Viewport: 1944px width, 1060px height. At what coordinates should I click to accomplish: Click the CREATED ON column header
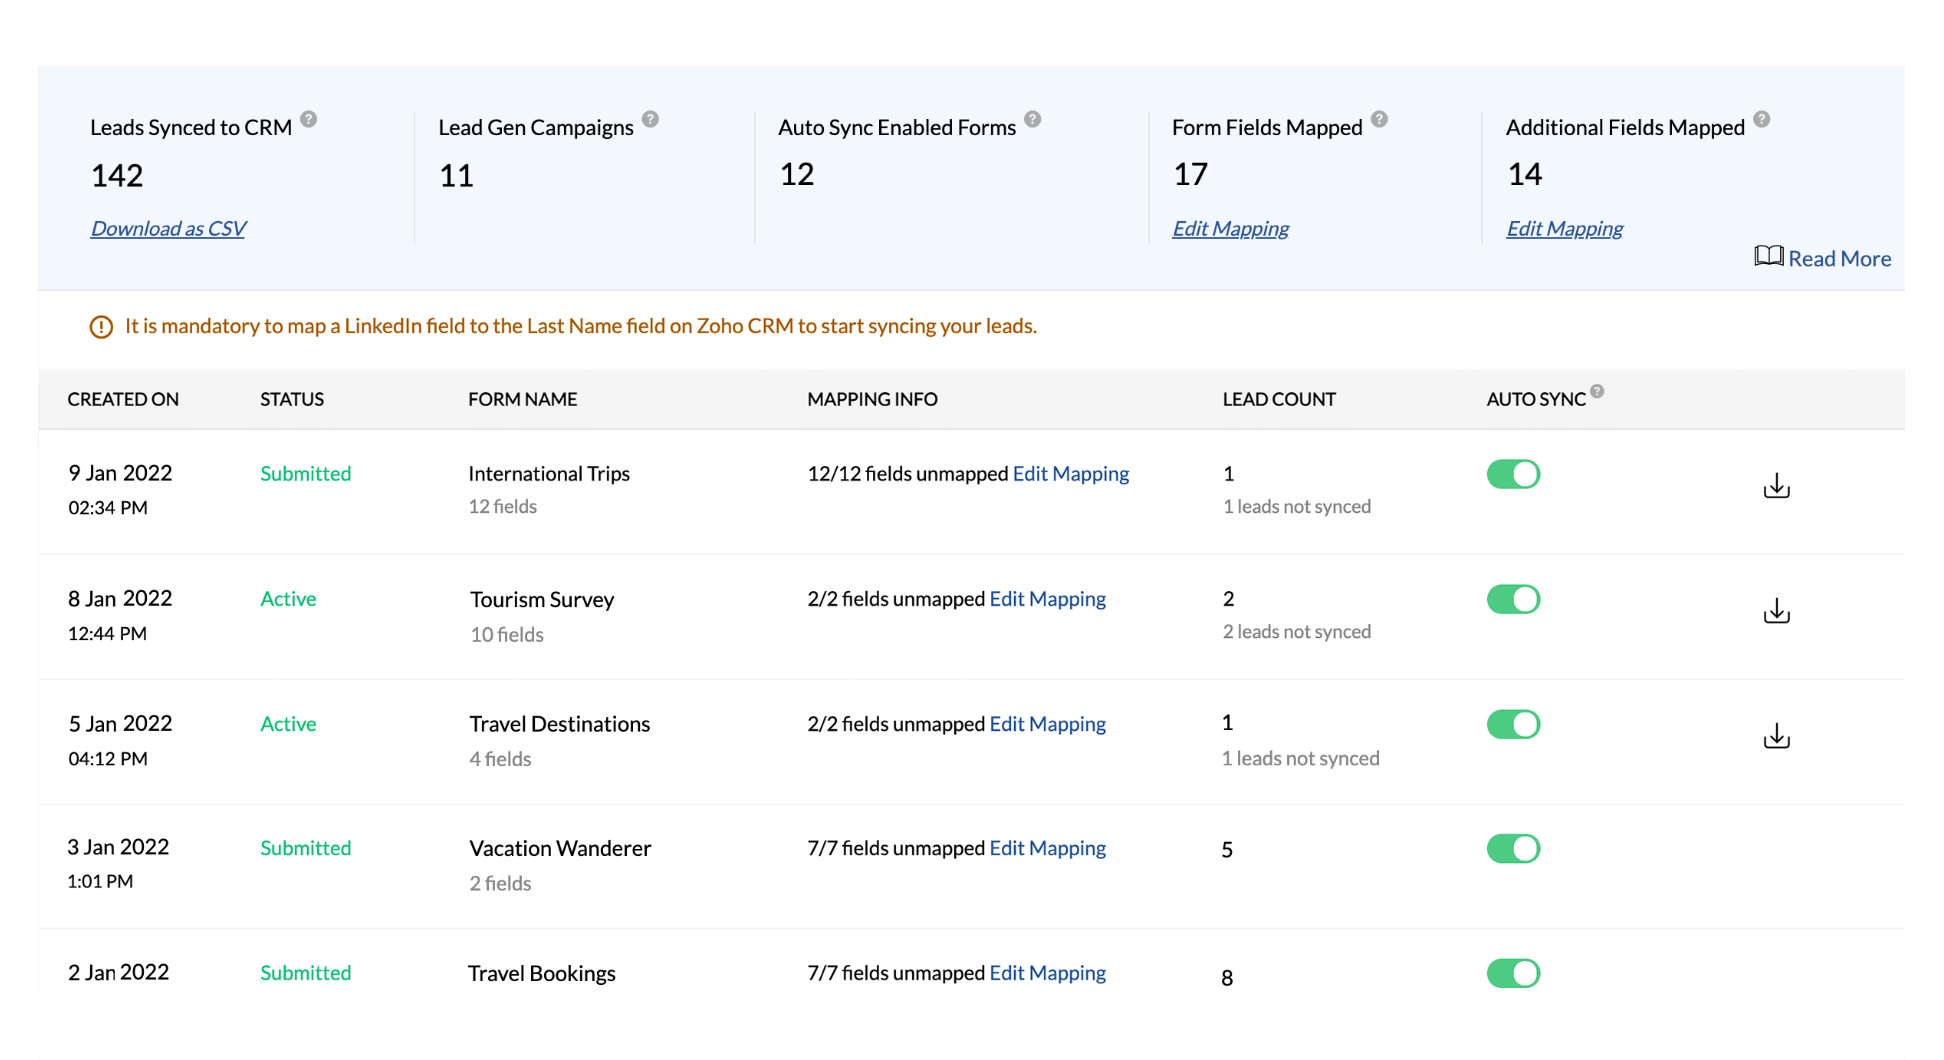pos(123,399)
